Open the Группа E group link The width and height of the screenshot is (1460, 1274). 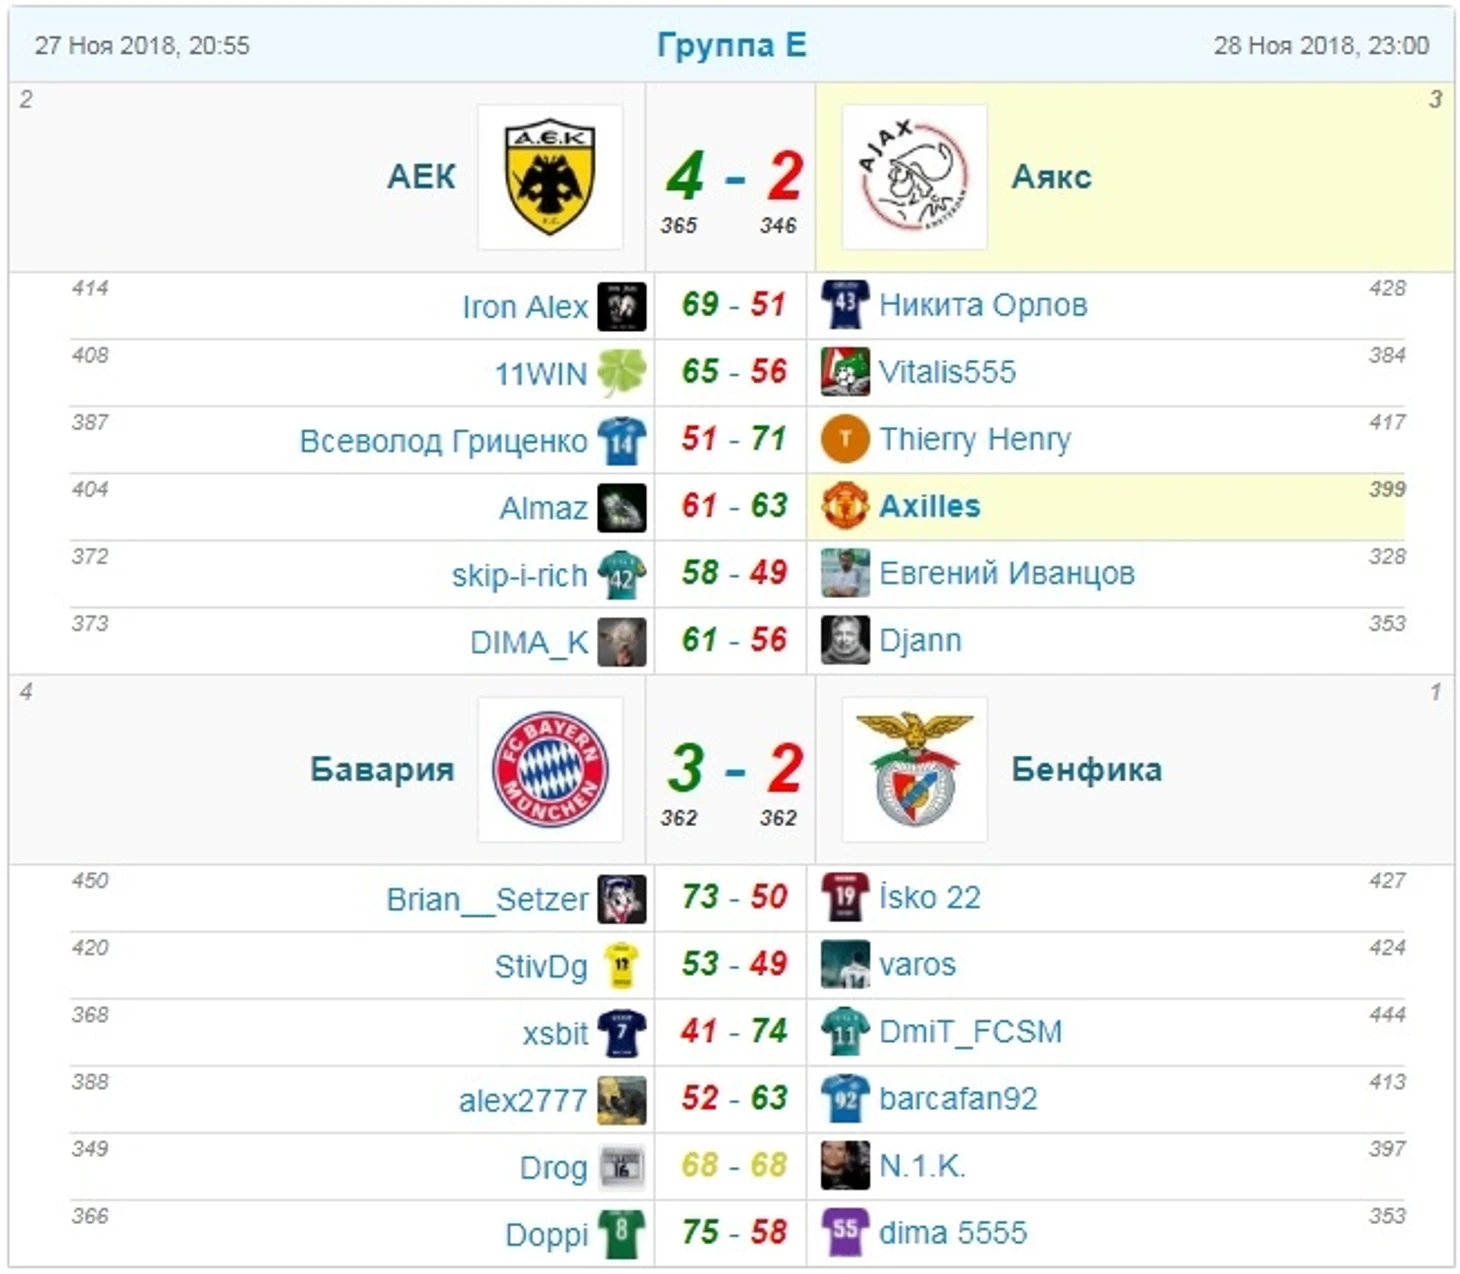731,45
